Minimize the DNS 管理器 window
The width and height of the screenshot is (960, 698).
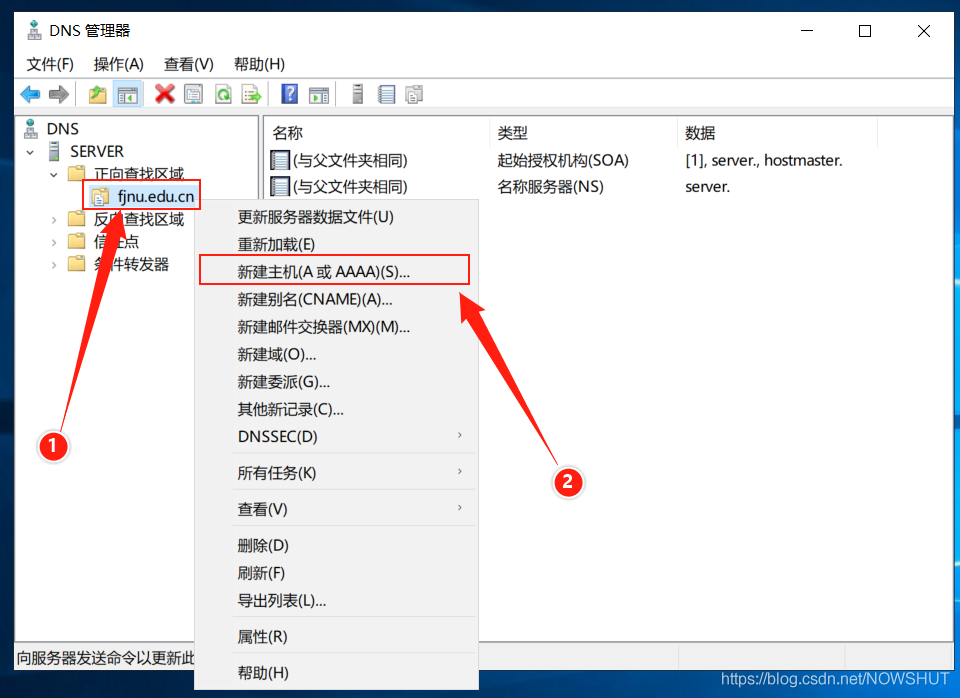pos(807,31)
